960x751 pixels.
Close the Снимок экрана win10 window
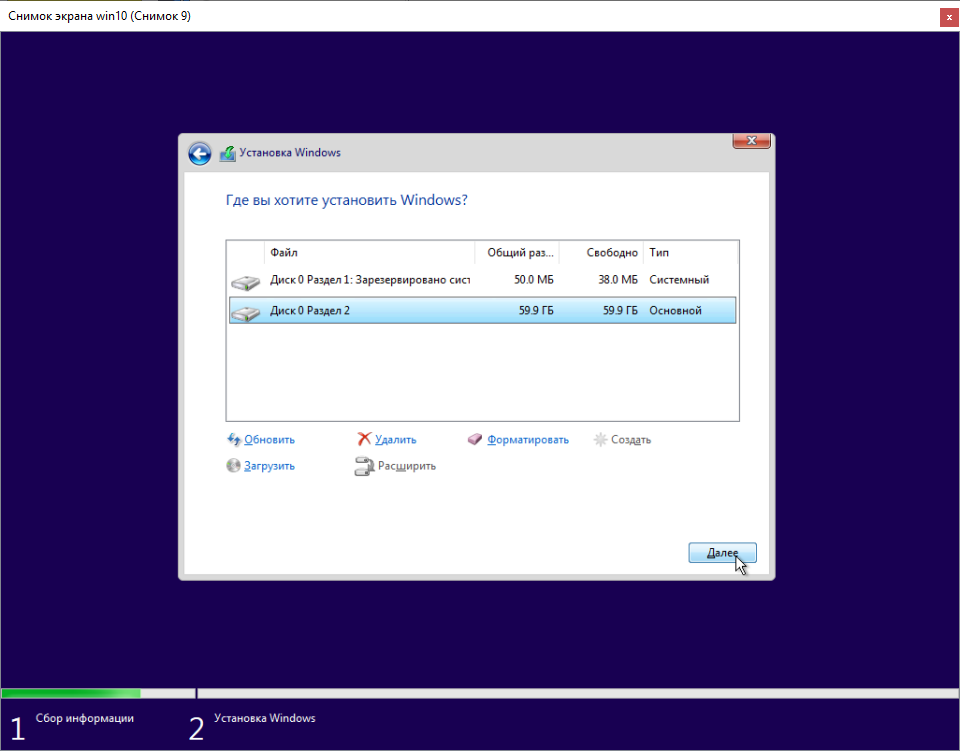(950, 18)
